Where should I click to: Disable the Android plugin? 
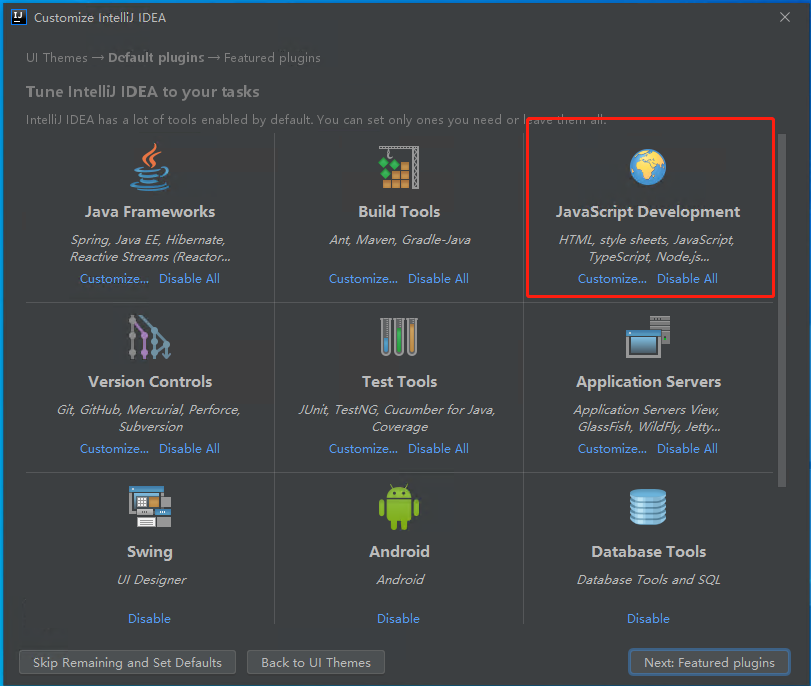pos(398,619)
